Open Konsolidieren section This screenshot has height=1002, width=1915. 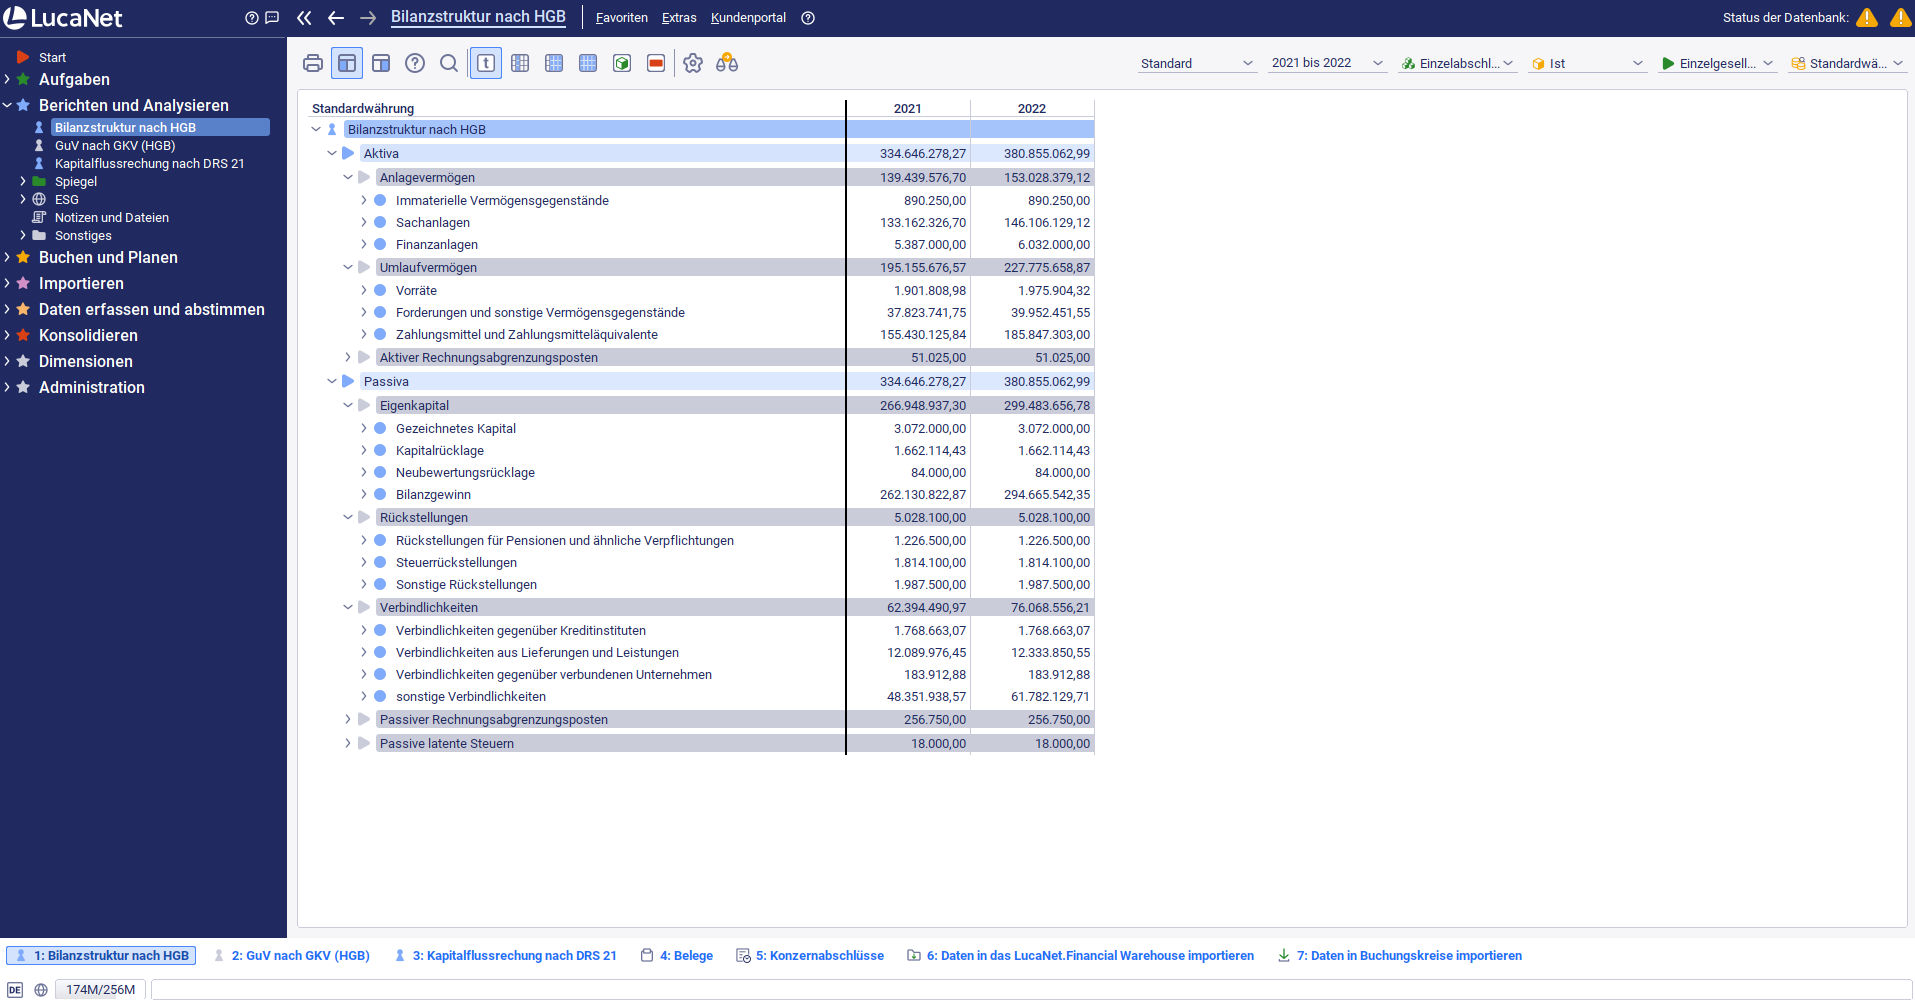click(x=88, y=335)
